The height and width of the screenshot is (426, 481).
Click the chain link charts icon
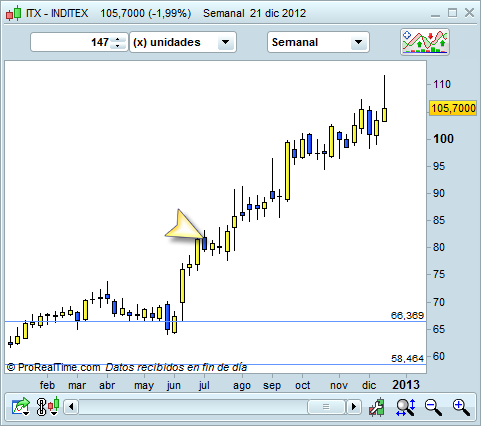pos(41,407)
